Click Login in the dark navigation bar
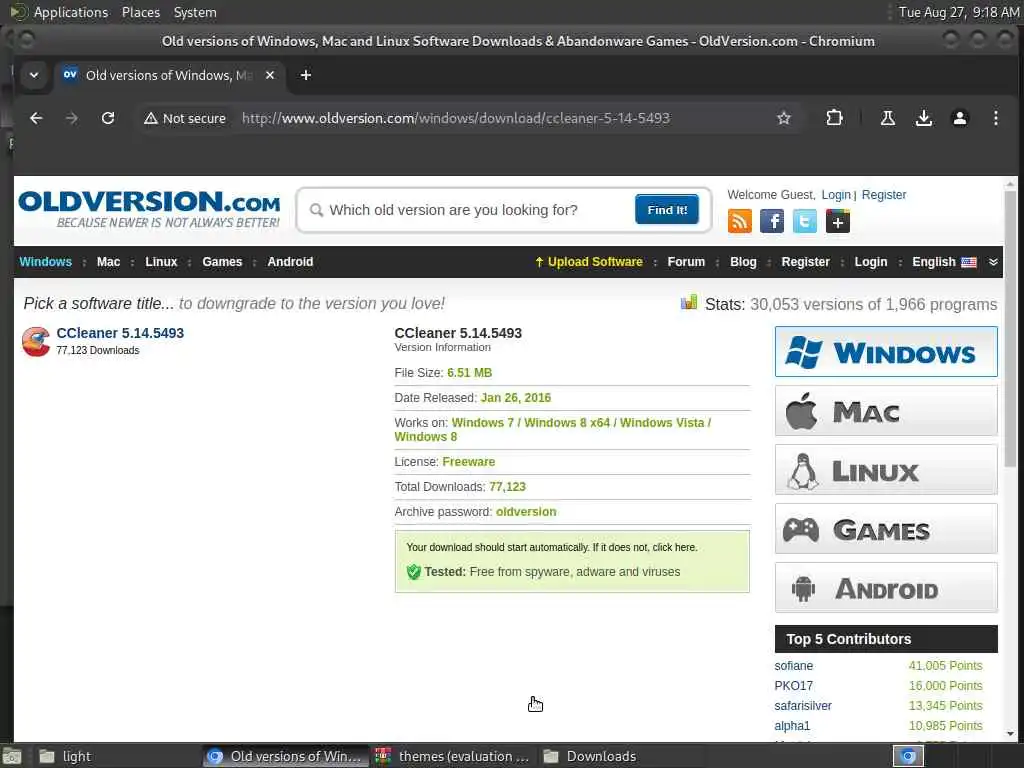The width and height of the screenshot is (1024, 768). click(x=871, y=262)
